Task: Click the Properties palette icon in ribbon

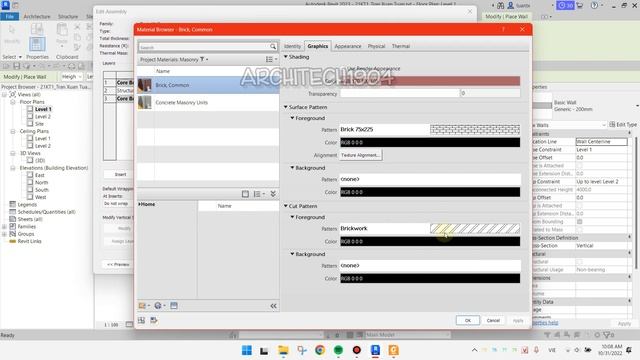Action: coord(37,44)
